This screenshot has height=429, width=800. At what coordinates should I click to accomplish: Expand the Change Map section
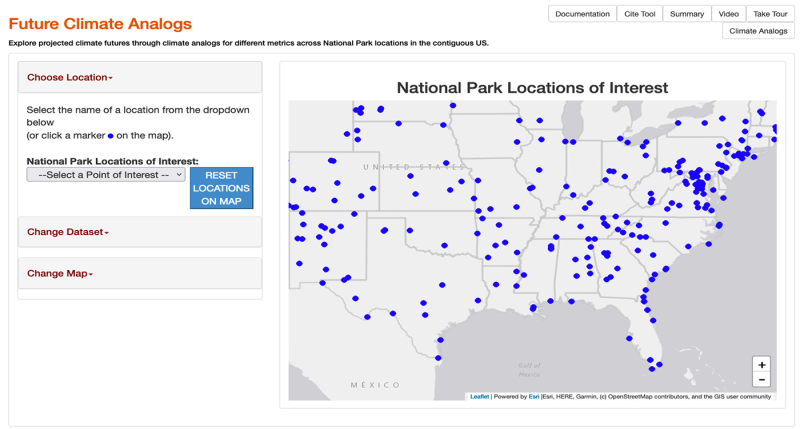click(x=60, y=274)
